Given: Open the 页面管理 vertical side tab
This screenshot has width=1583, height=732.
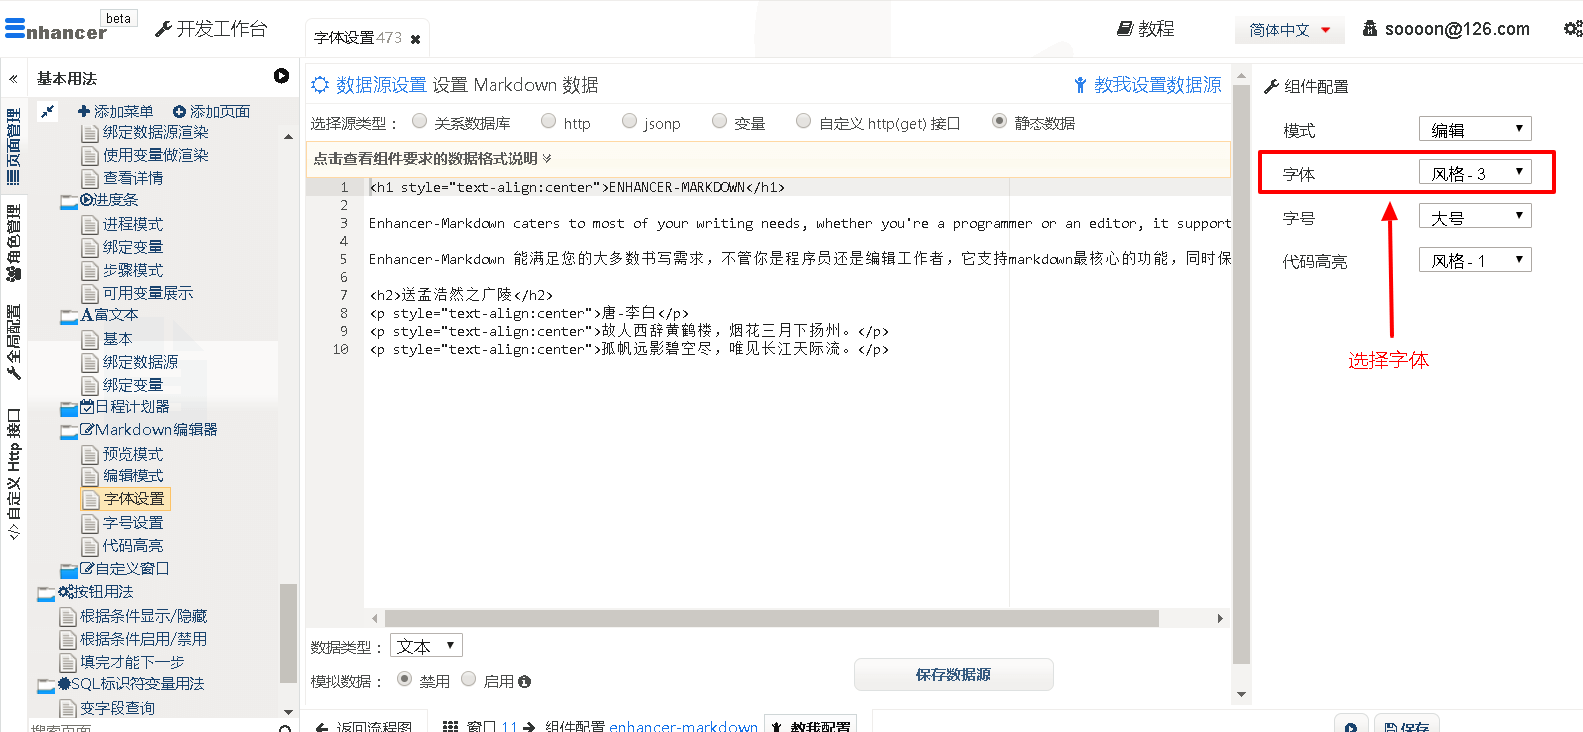Looking at the screenshot, I should pyautogui.click(x=14, y=146).
